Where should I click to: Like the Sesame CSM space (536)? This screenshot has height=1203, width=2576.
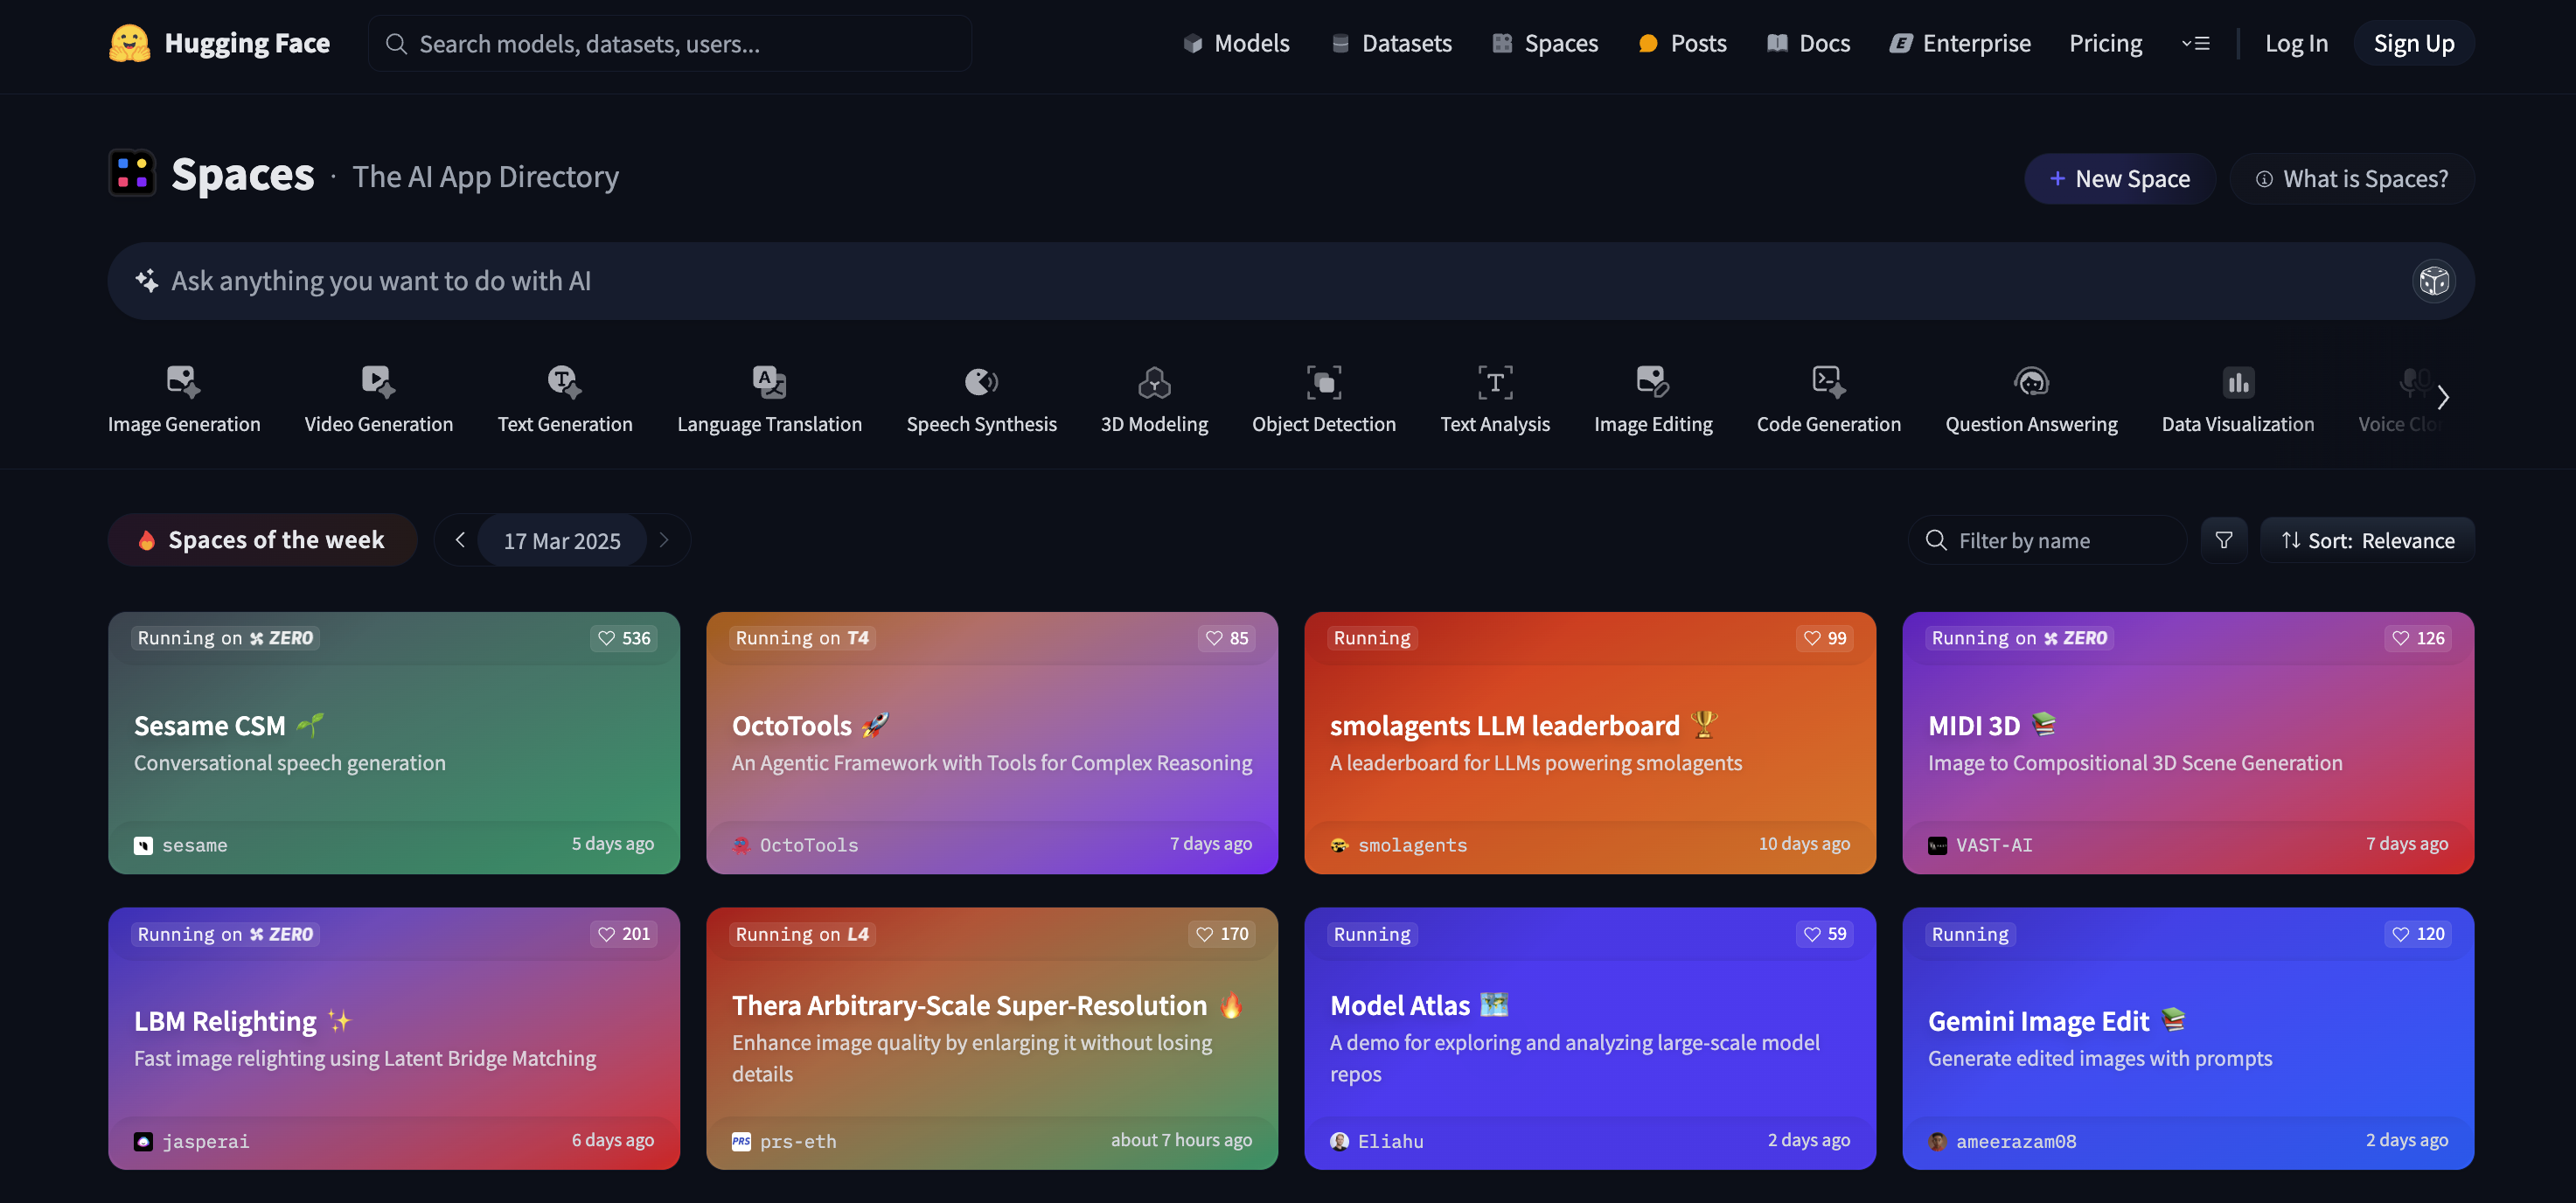(x=624, y=638)
